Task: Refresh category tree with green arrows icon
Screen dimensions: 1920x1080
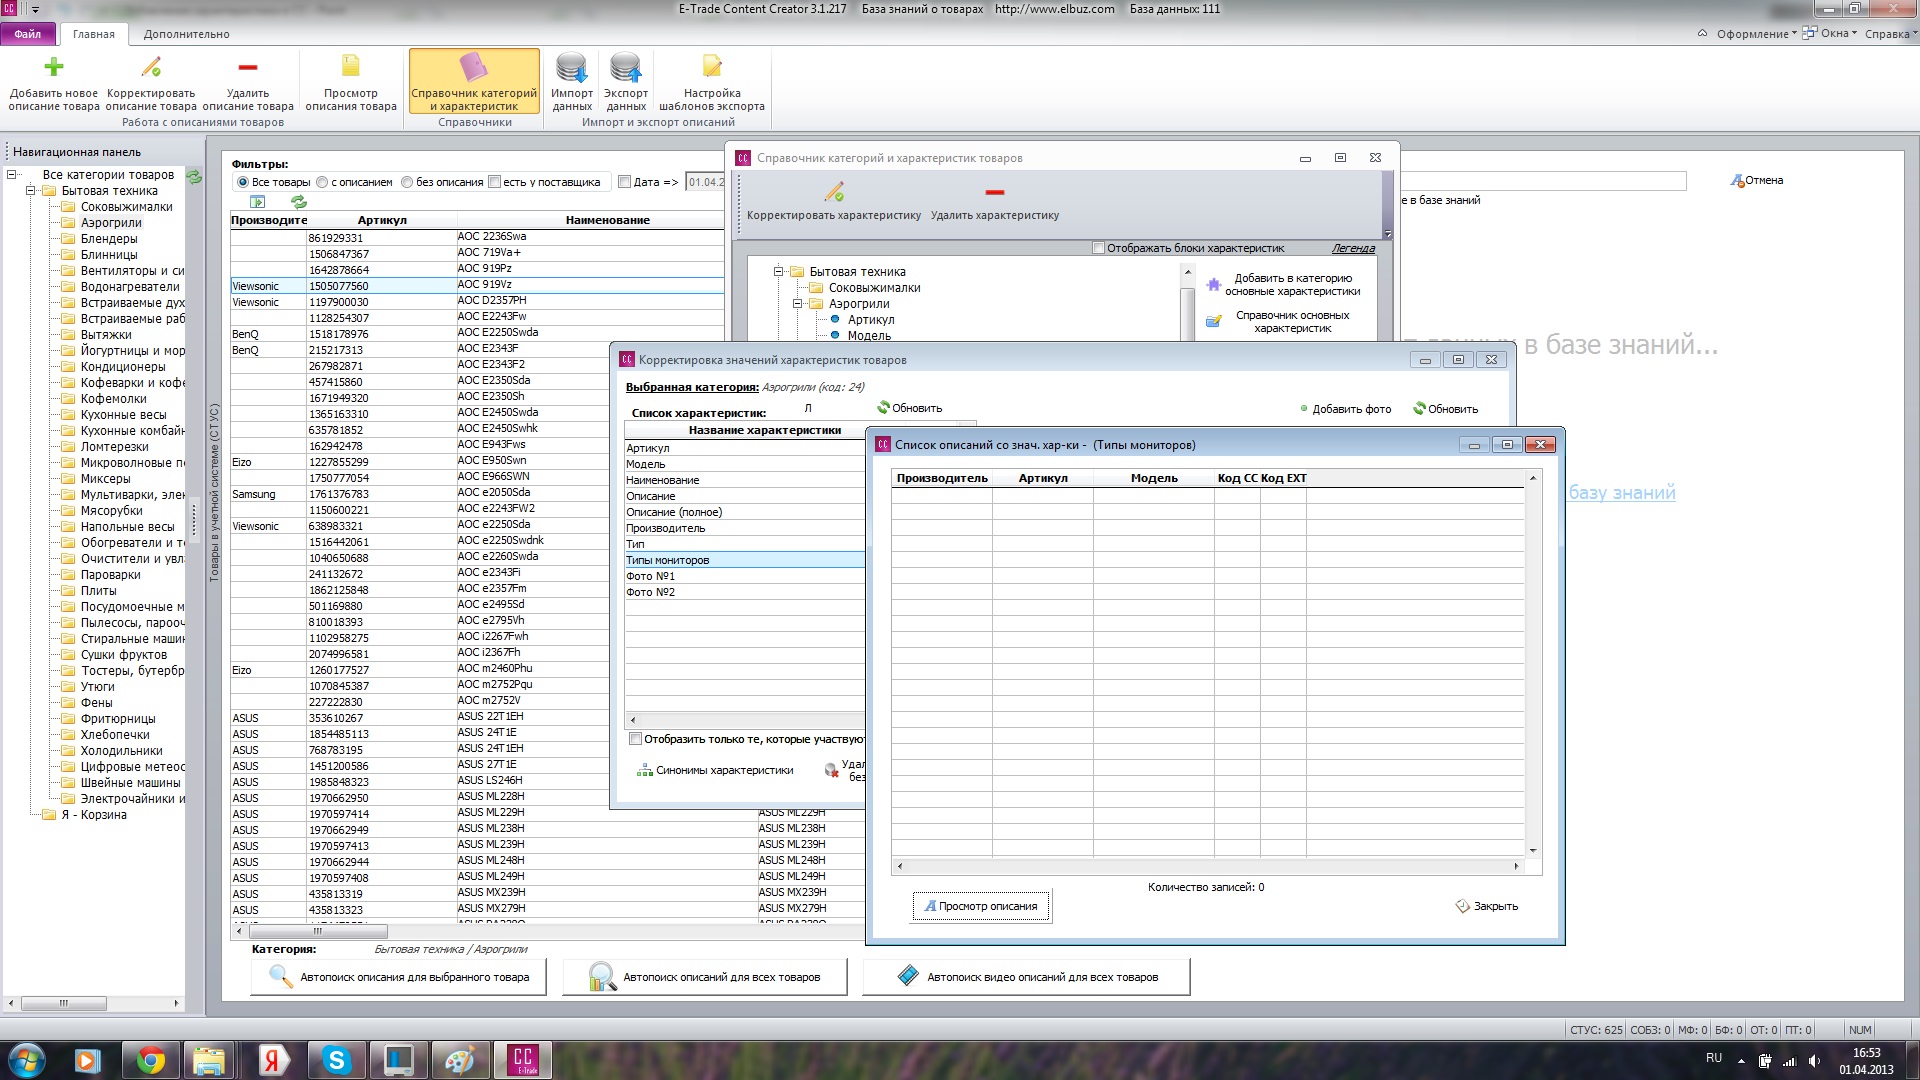Action: click(194, 176)
